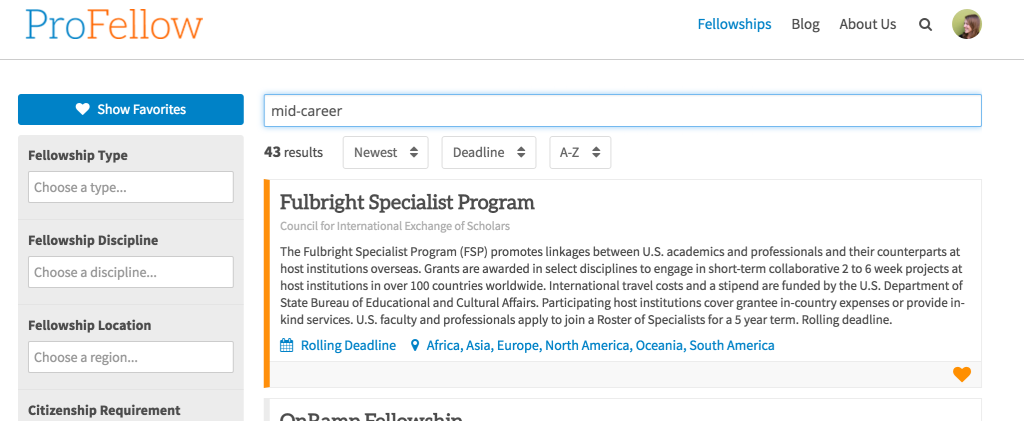Viewport: 1024px width, 421px height.
Task: Click the location pin icon beside Africa
Action: (x=416, y=346)
